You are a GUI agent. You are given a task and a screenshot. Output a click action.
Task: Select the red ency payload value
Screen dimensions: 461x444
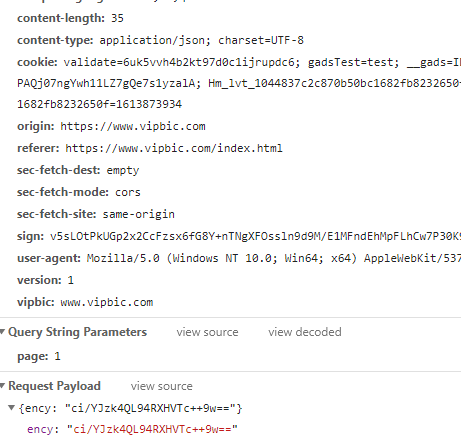click(152, 429)
